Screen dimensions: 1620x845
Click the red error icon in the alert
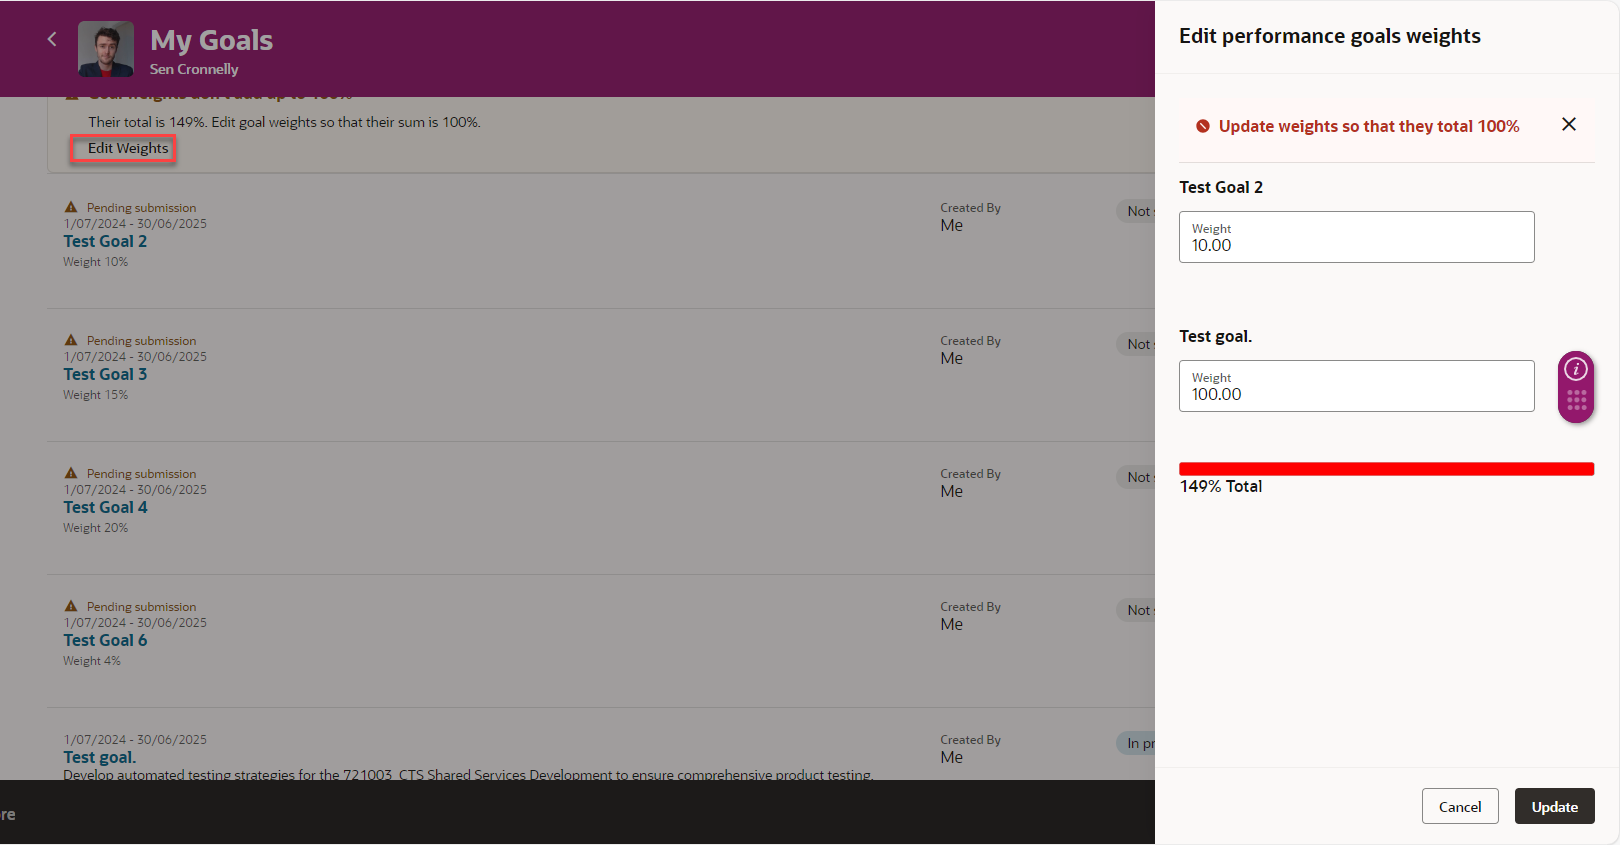[1203, 126]
